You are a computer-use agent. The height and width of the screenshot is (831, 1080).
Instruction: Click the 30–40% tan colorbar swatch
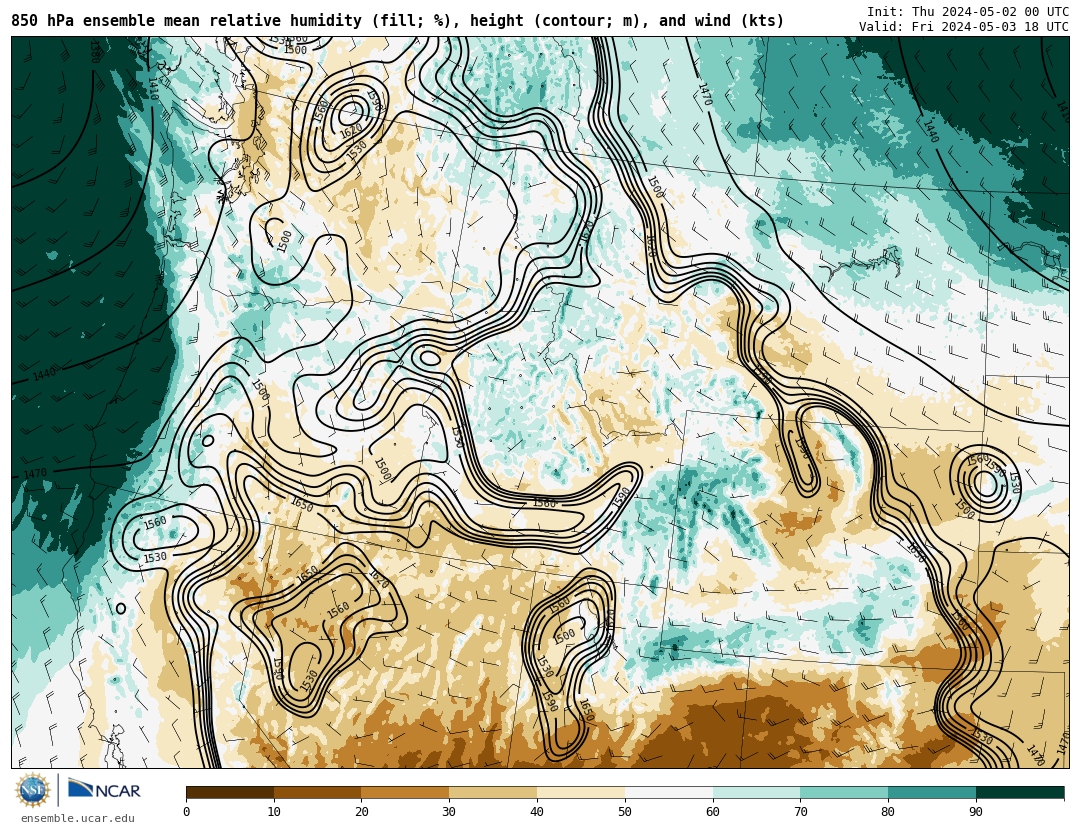coord(493,792)
